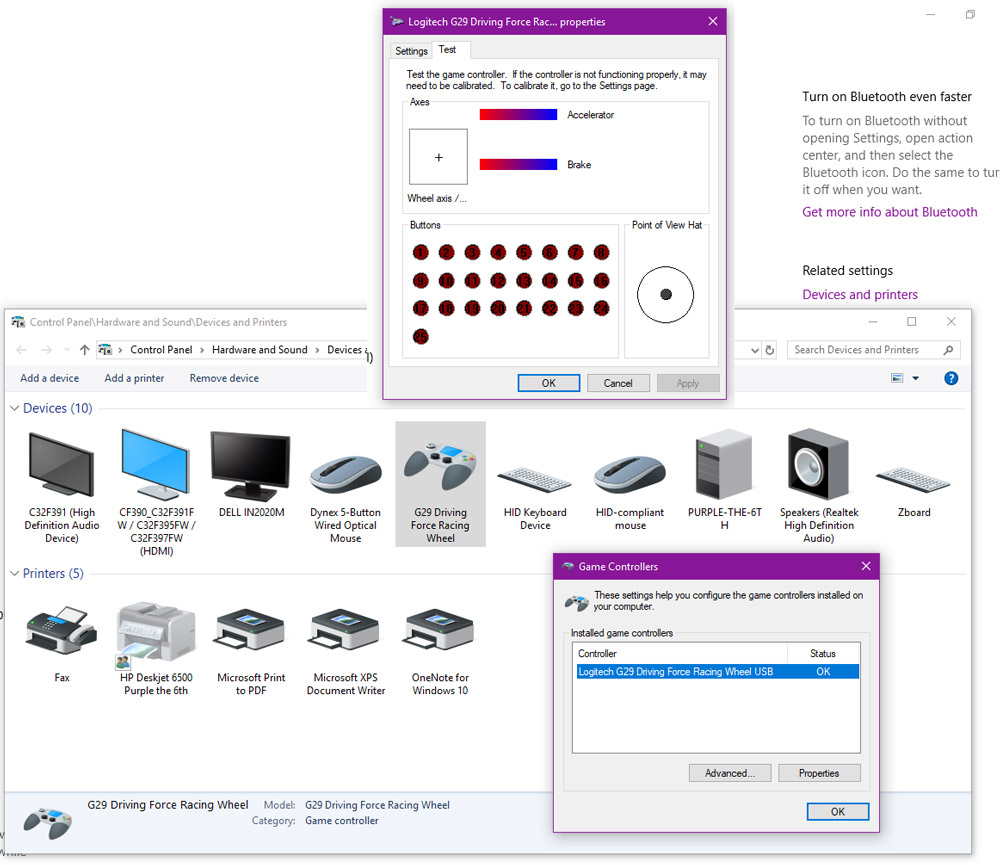Select the OneNote for Windows 10 printer icon

click(440, 630)
